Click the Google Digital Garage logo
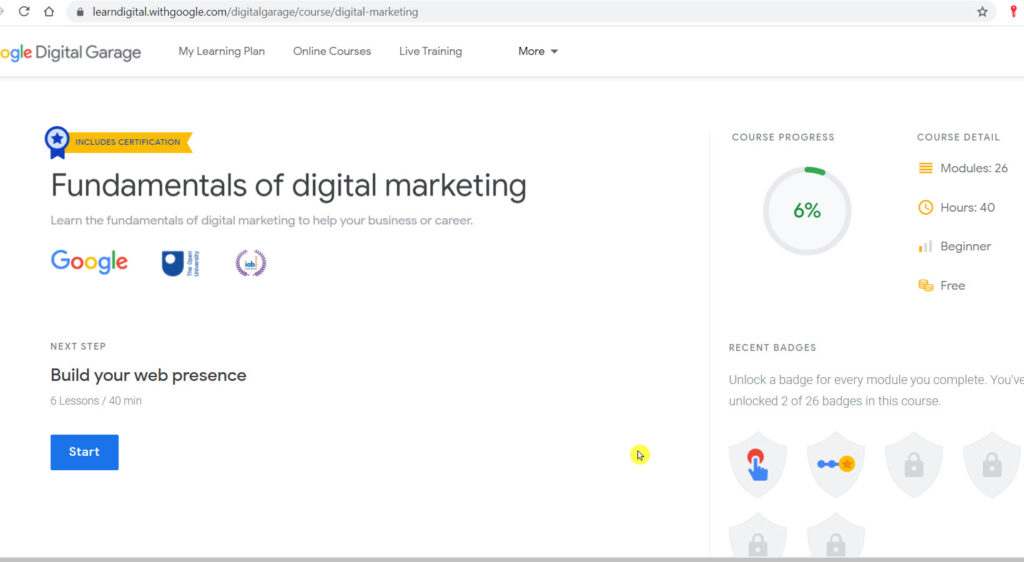 [70, 53]
